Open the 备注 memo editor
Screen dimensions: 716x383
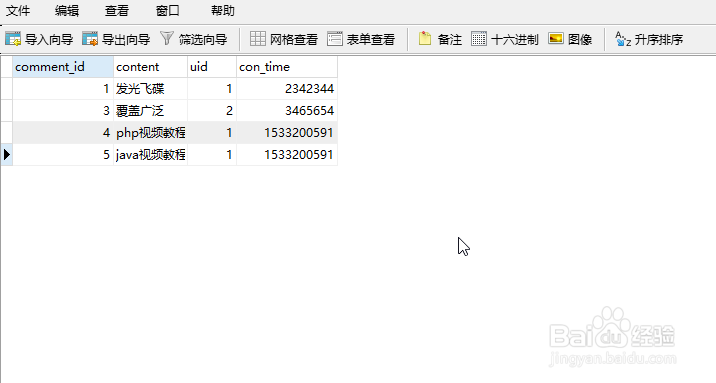click(x=440, y=39)
